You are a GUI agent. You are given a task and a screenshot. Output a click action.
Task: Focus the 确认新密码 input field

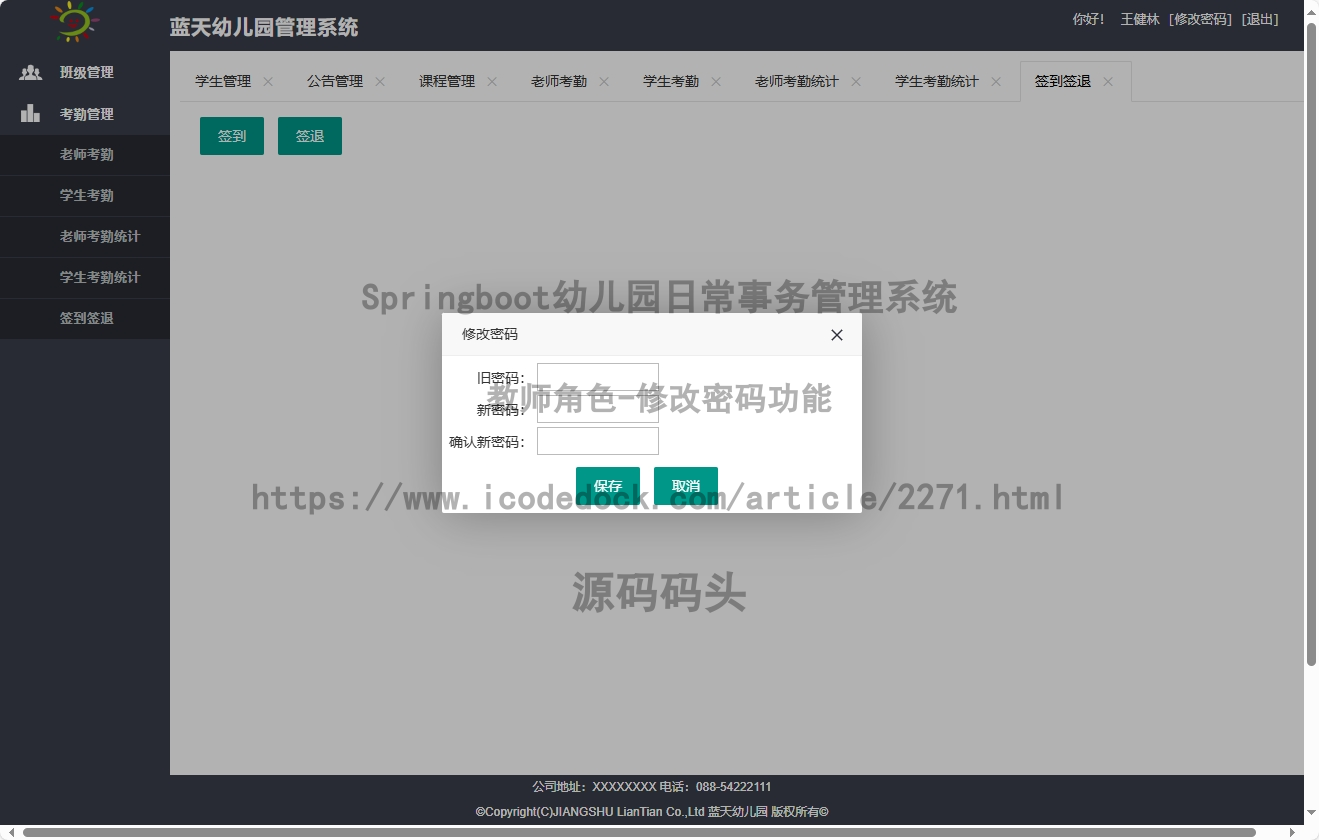click(598, 441)
